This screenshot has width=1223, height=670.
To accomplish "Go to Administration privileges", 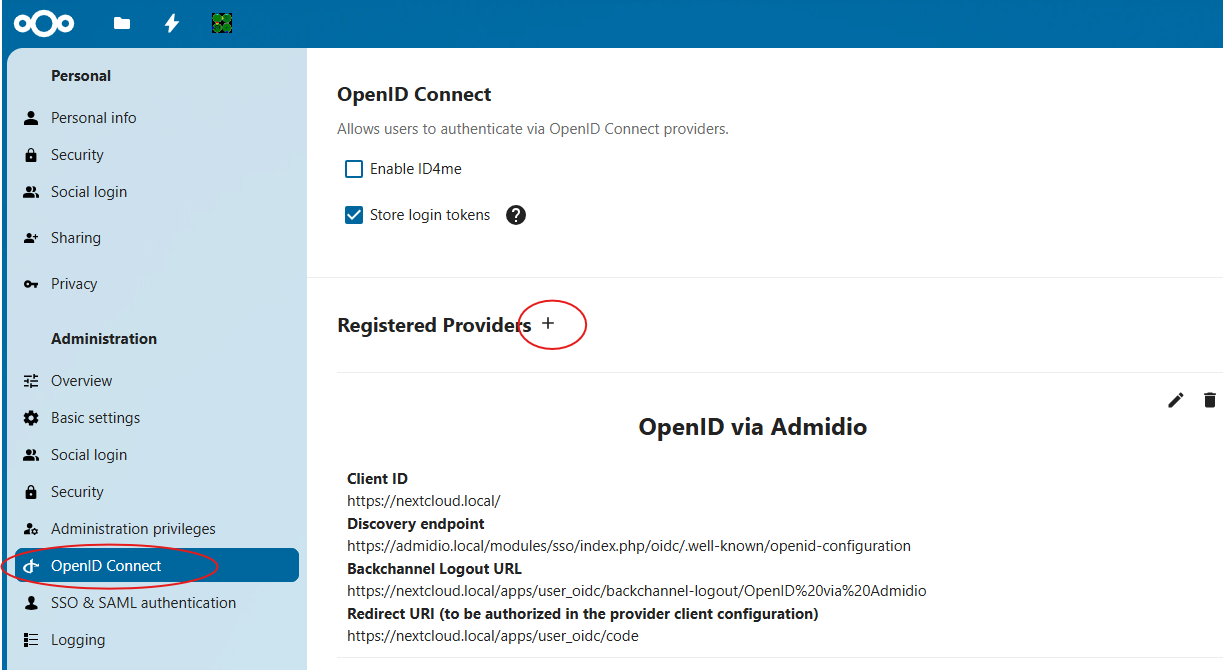I will [x=133, y=529].
